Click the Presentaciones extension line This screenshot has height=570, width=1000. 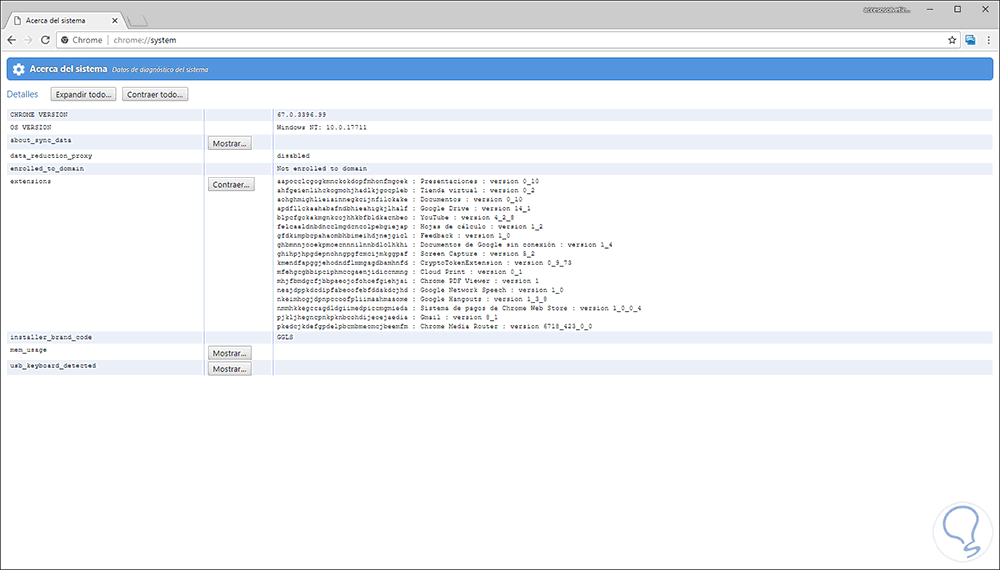coord(408,182)
